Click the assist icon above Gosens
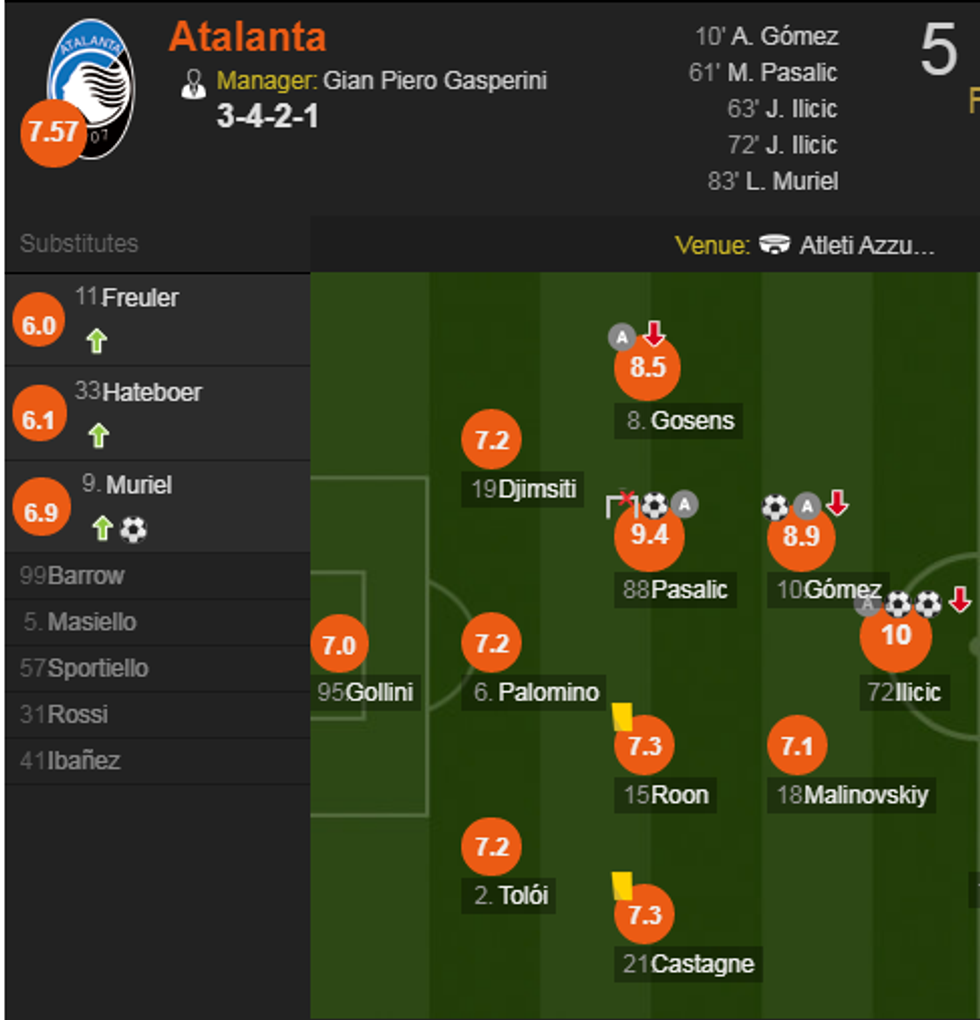This screenshot has width=980, height=1020. (x=622, y=338)
